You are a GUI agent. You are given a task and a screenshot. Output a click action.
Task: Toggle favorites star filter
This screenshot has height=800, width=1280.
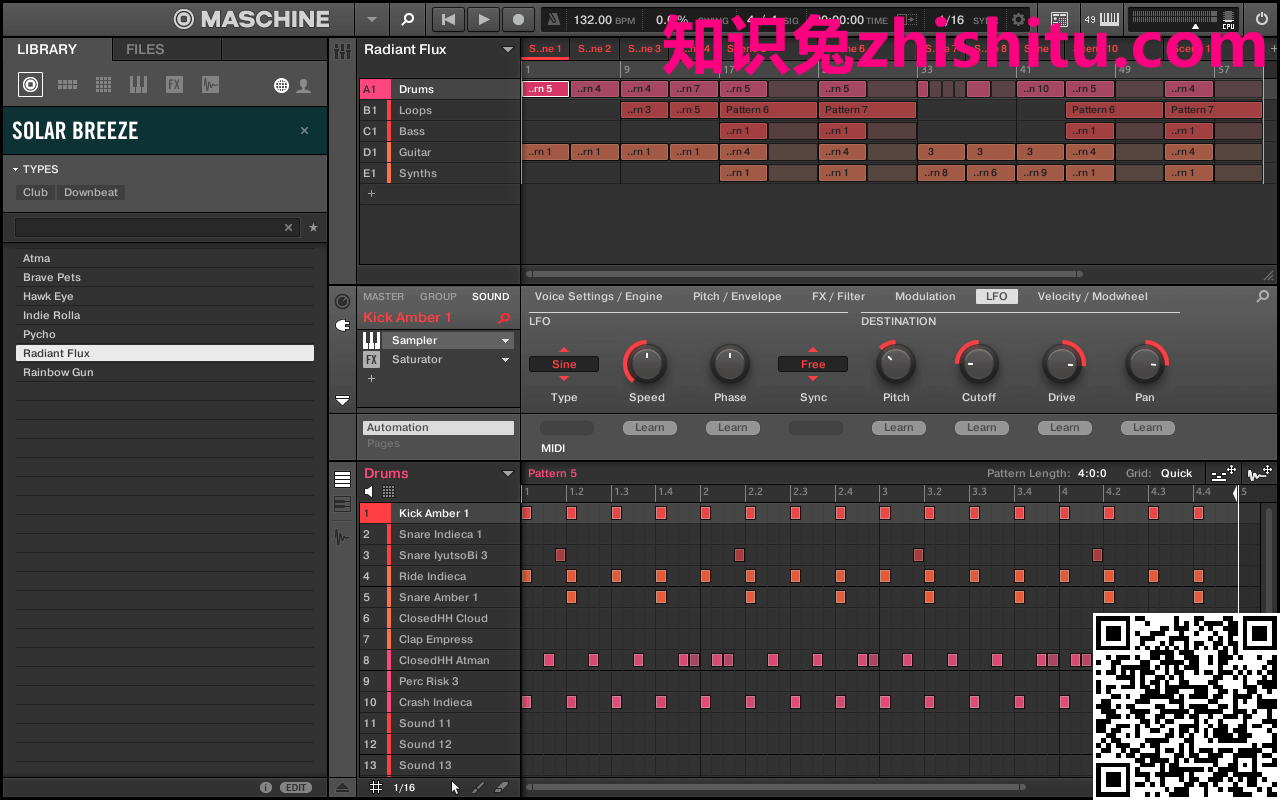[313, 228]
